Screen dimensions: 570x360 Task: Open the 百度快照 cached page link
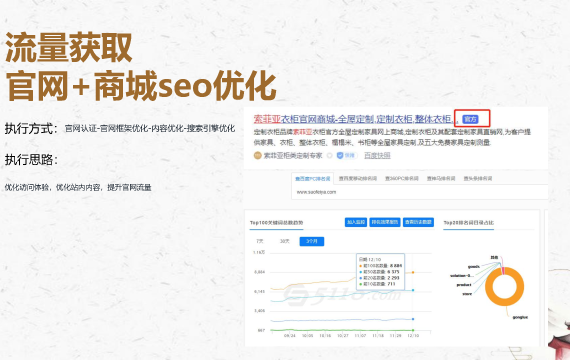point(377,155)
